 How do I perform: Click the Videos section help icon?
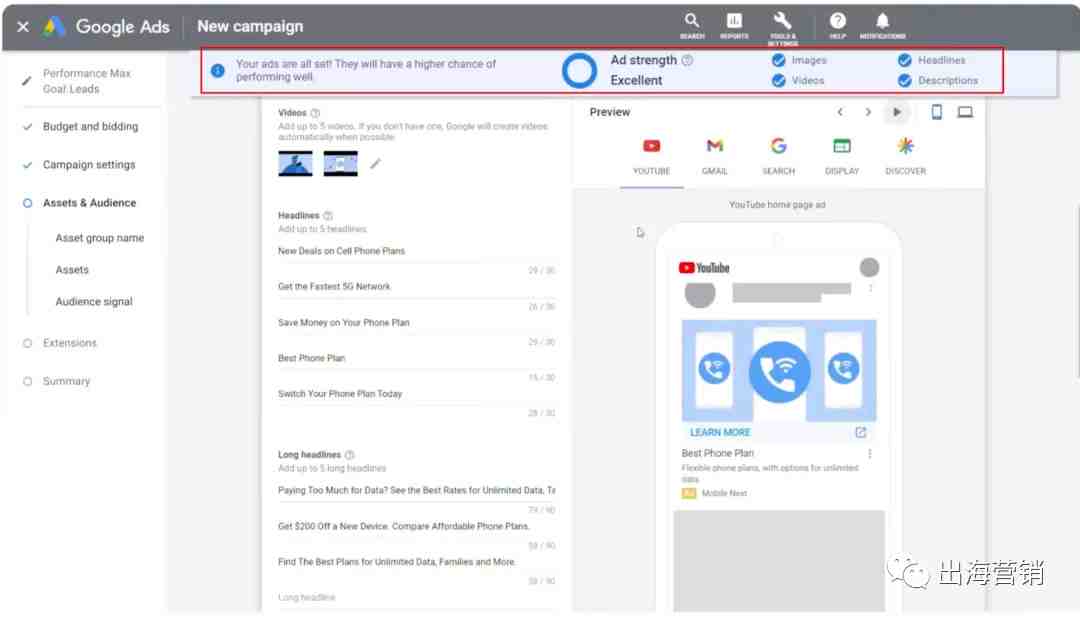(315, 113)
